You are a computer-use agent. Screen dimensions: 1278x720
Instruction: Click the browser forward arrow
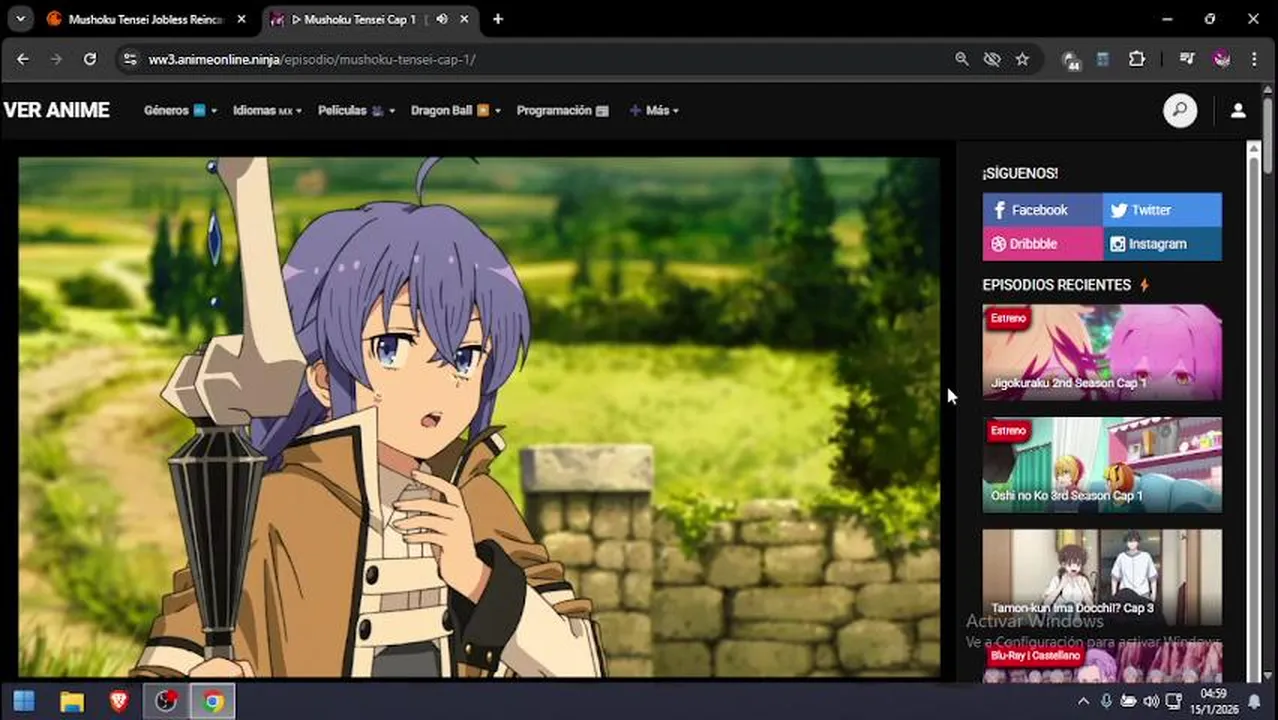click(56, 59)
